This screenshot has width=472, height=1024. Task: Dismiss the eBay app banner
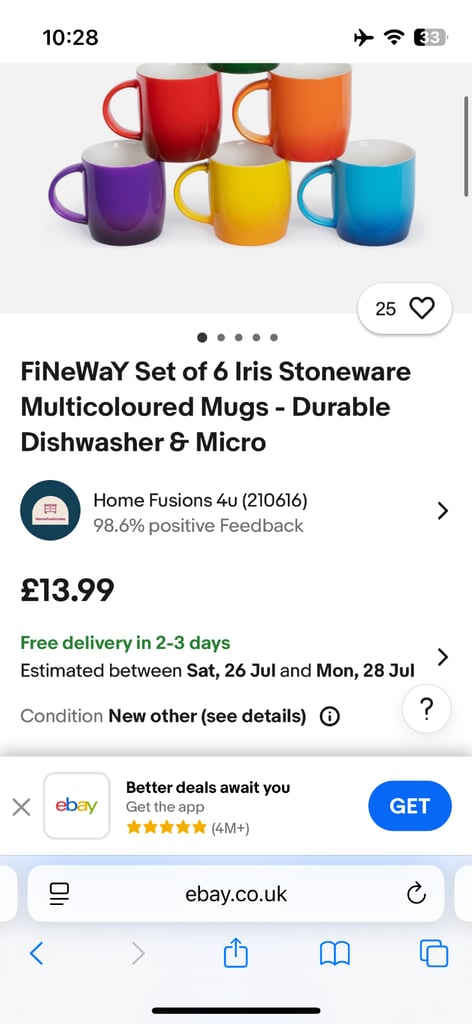(22, 807)
